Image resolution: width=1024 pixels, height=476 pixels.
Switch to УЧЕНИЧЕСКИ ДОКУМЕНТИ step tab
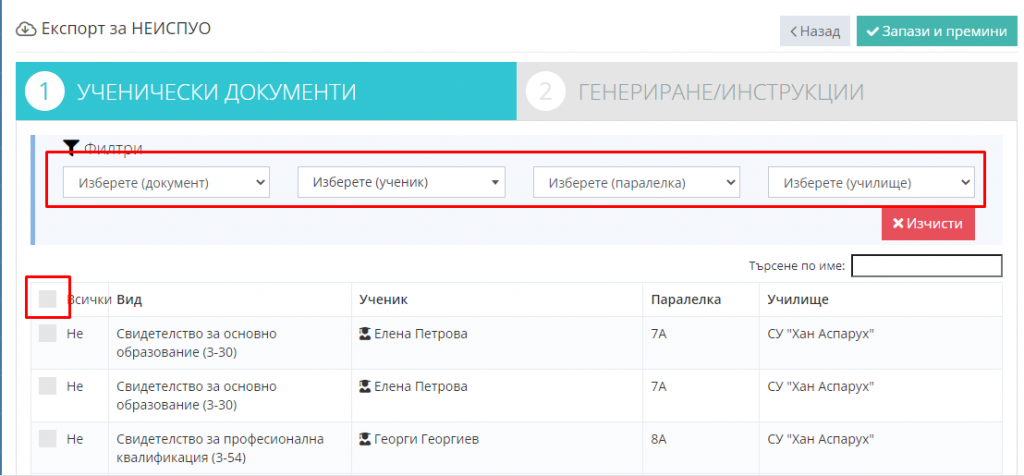pos(266,91)
